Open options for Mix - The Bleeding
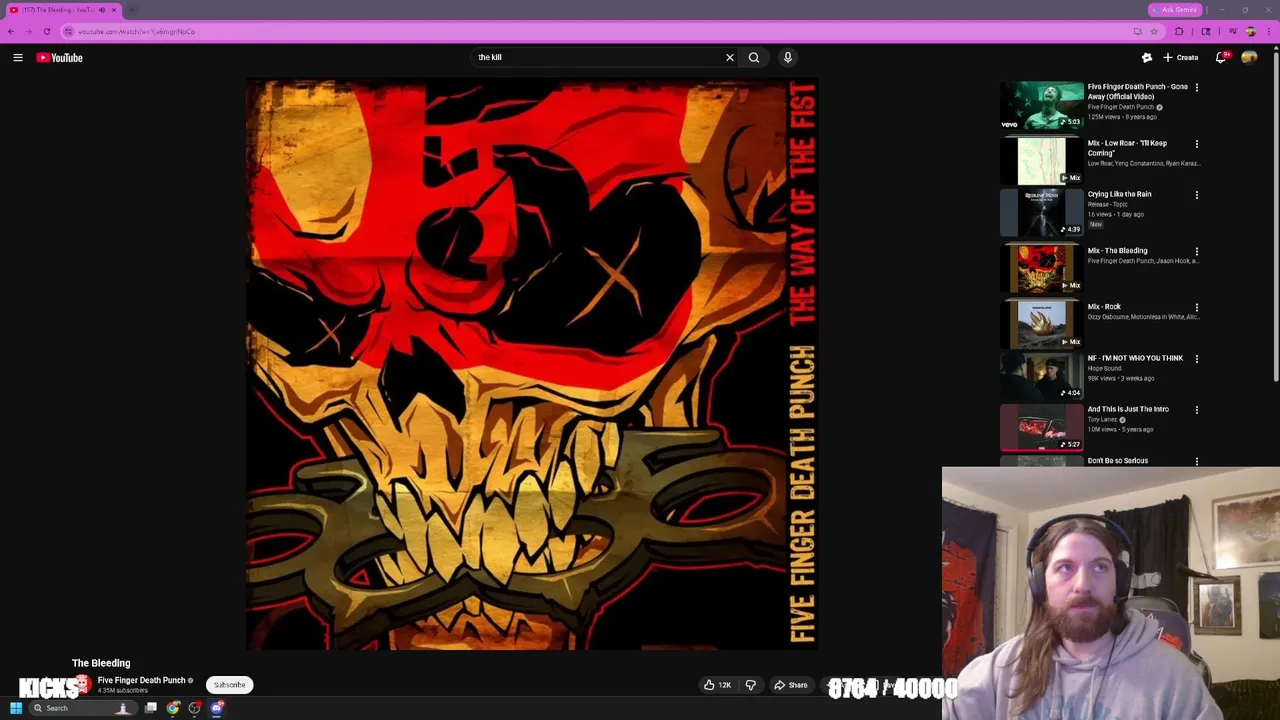 pos(1196,251)
